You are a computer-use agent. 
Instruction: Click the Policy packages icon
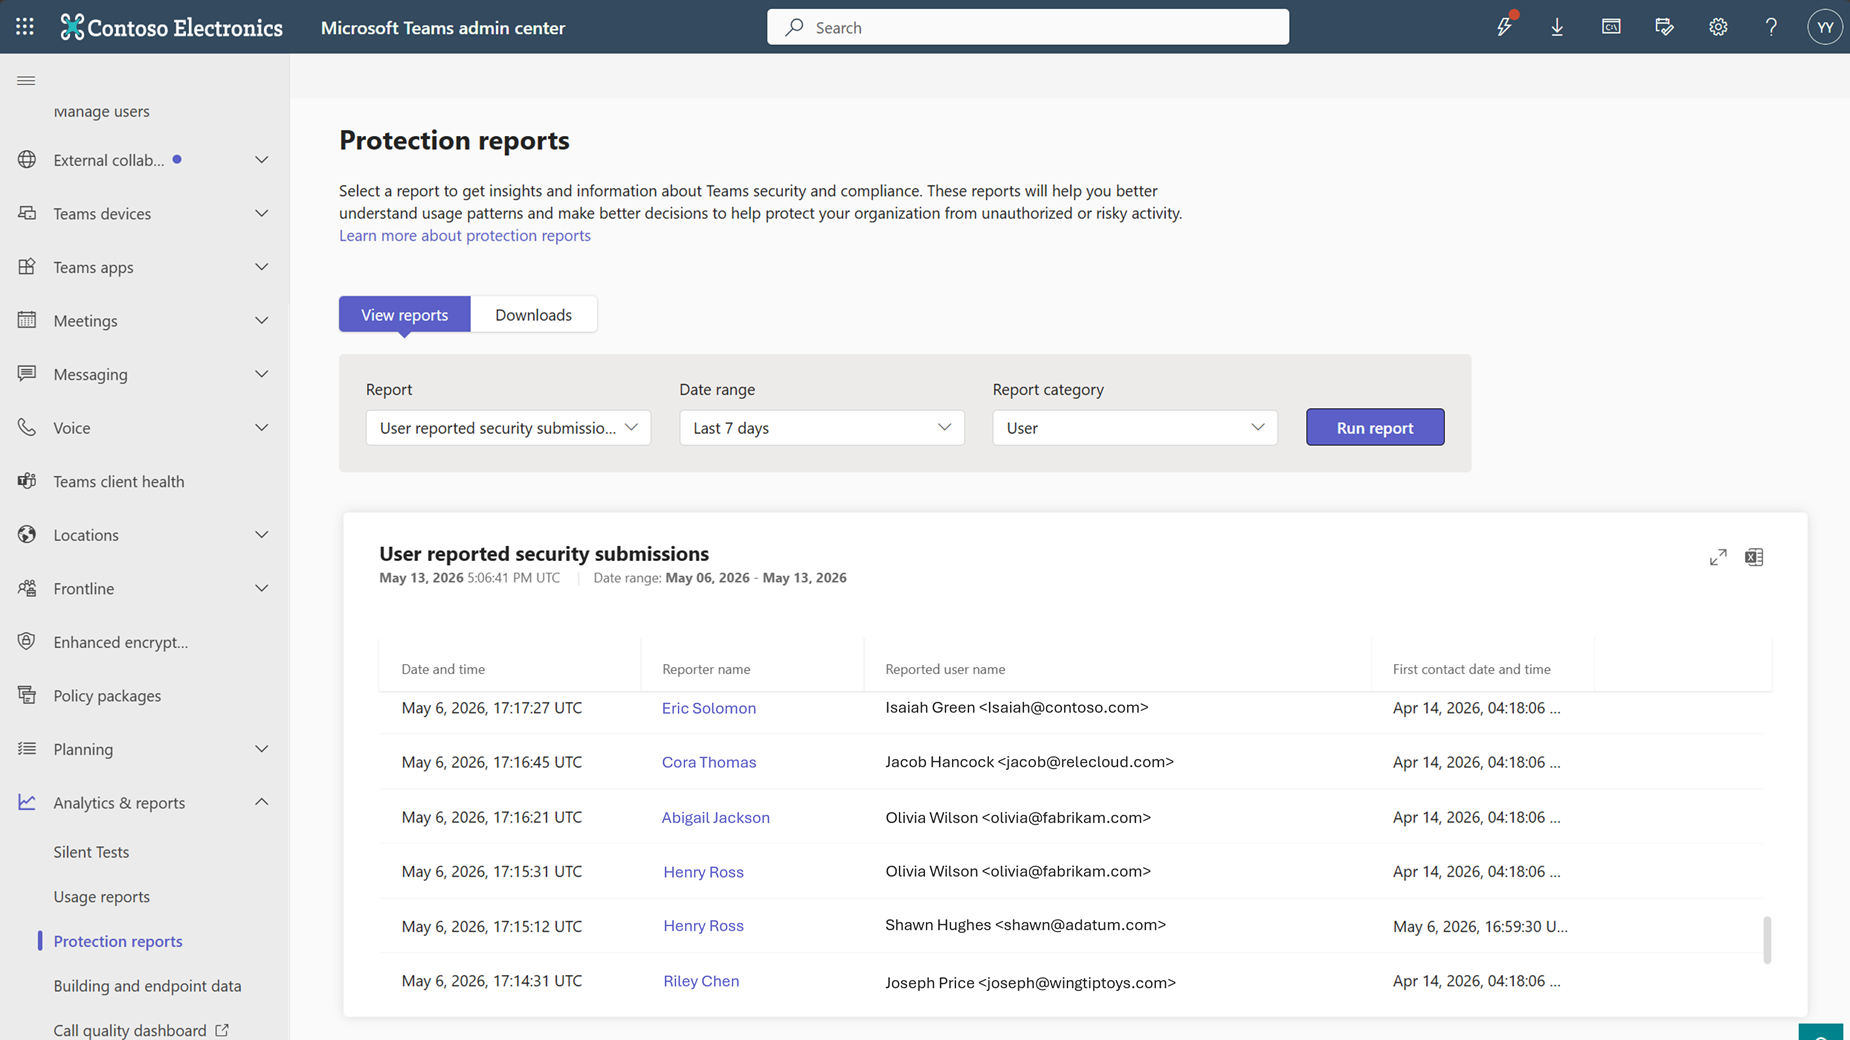point(27,695)
